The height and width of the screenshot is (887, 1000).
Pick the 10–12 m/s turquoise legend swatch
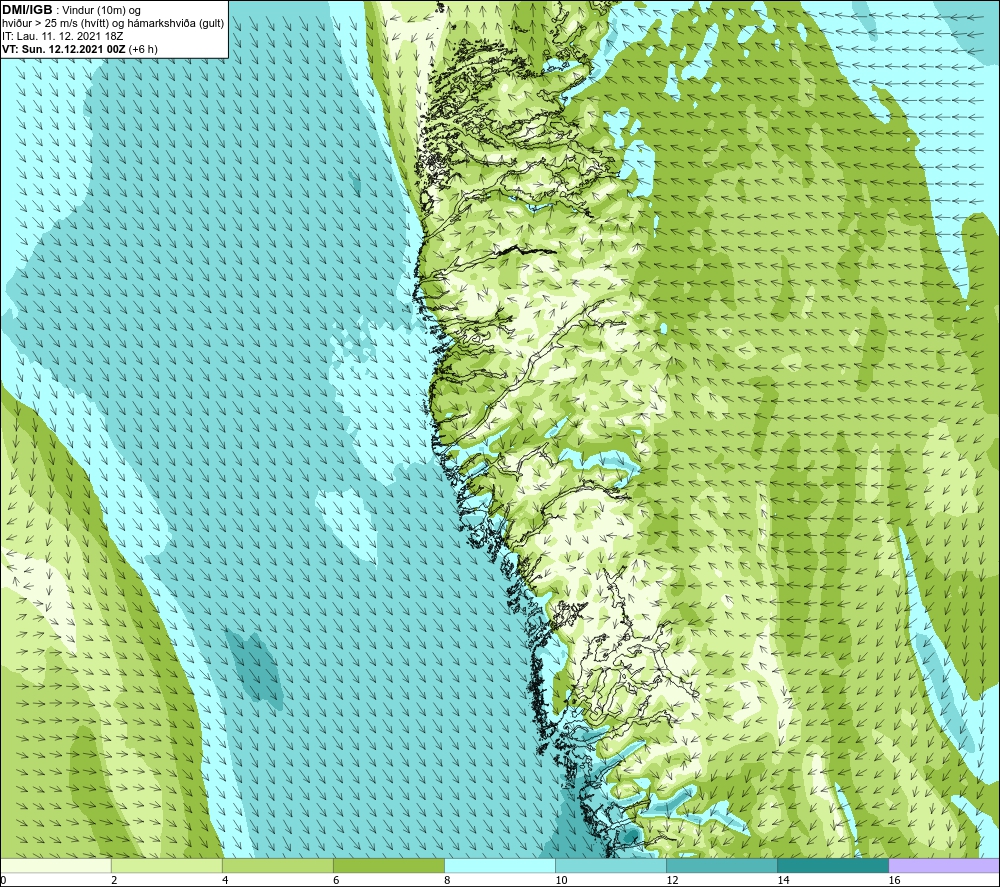[611, 865]
